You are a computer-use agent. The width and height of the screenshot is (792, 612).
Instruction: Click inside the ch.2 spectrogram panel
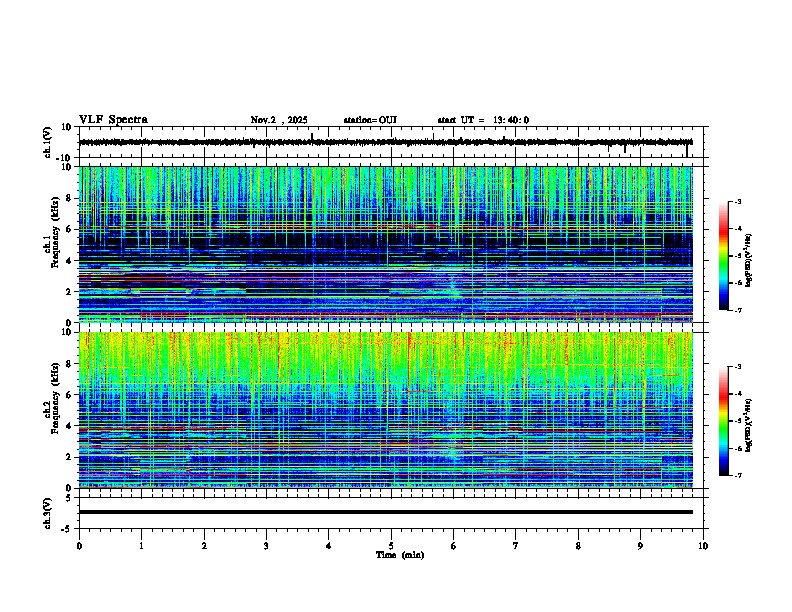(385, 410)
